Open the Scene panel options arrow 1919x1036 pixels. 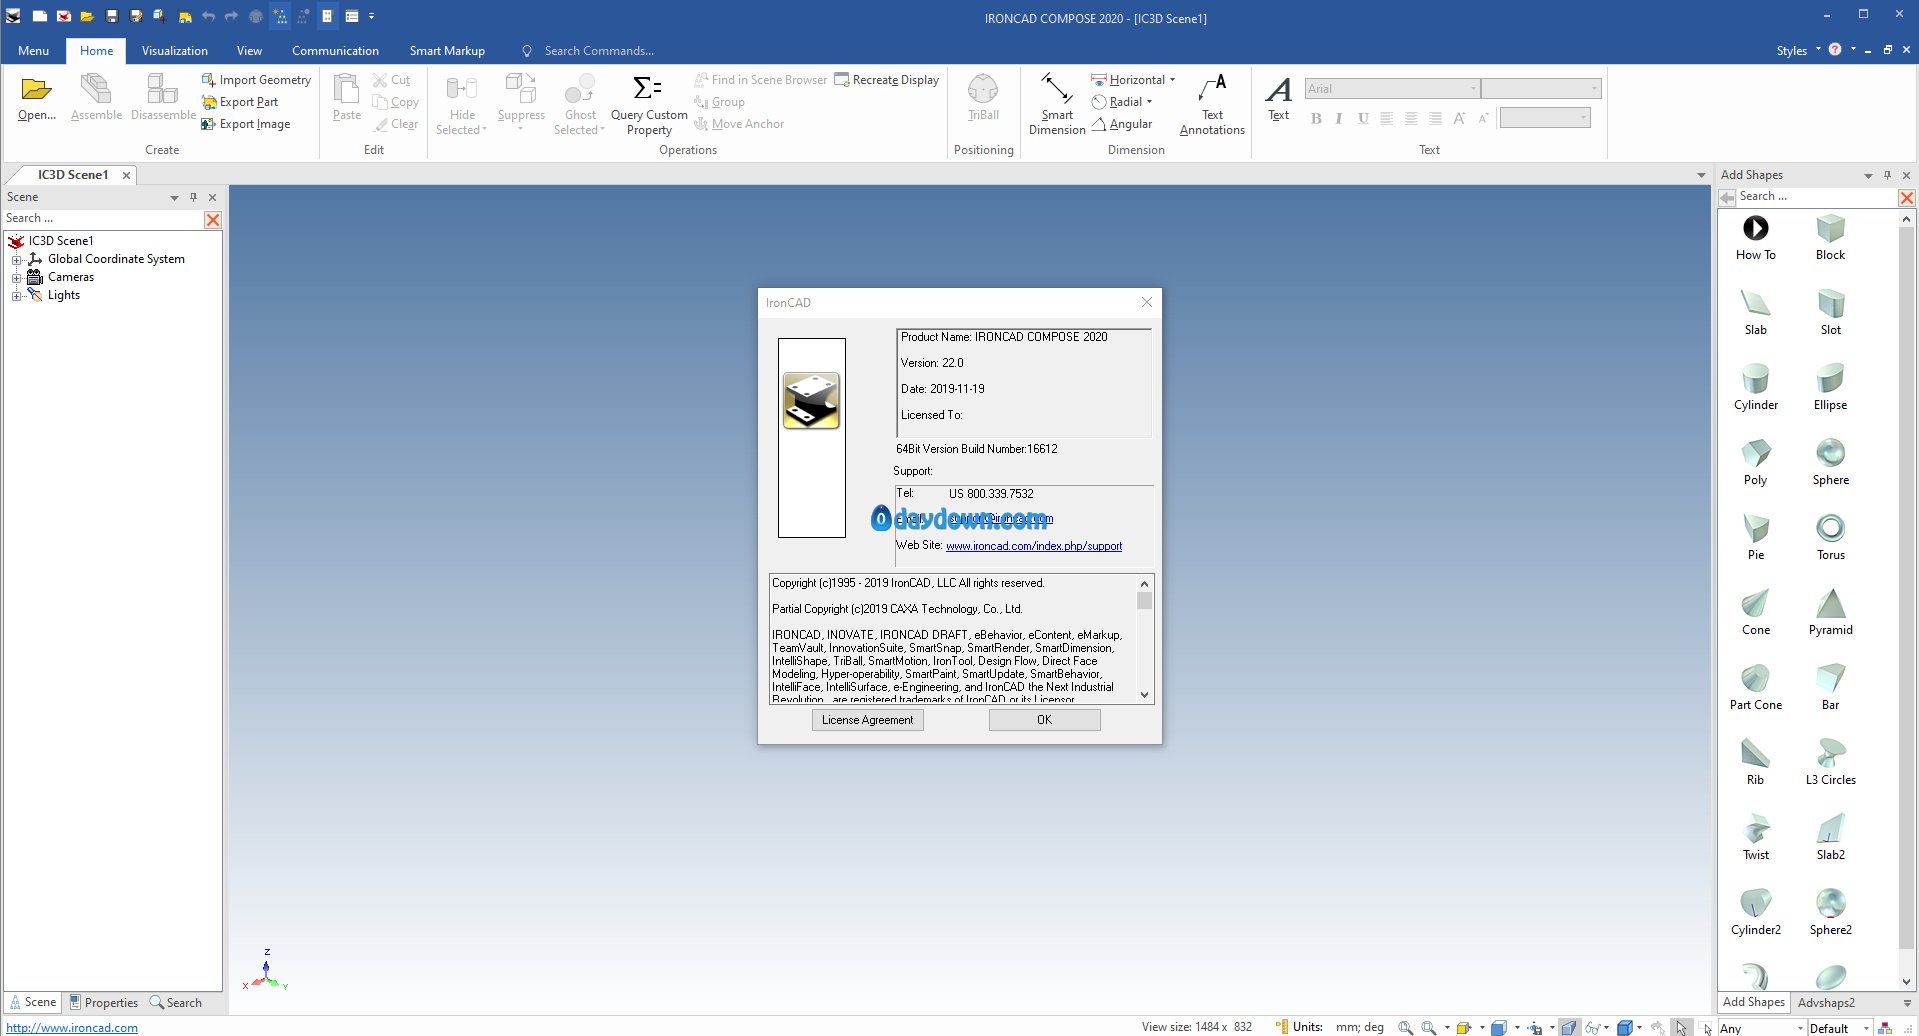[x=174, y=198]
